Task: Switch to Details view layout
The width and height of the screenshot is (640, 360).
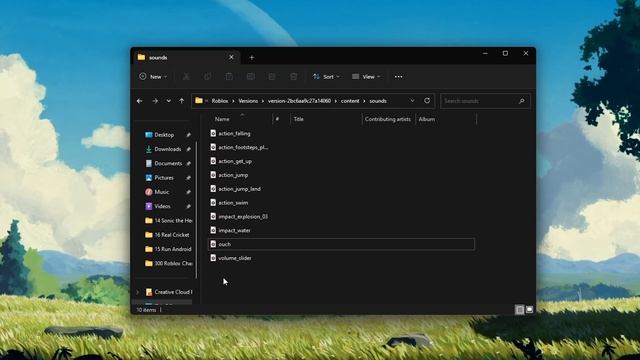Action: [x=520, y=310]
